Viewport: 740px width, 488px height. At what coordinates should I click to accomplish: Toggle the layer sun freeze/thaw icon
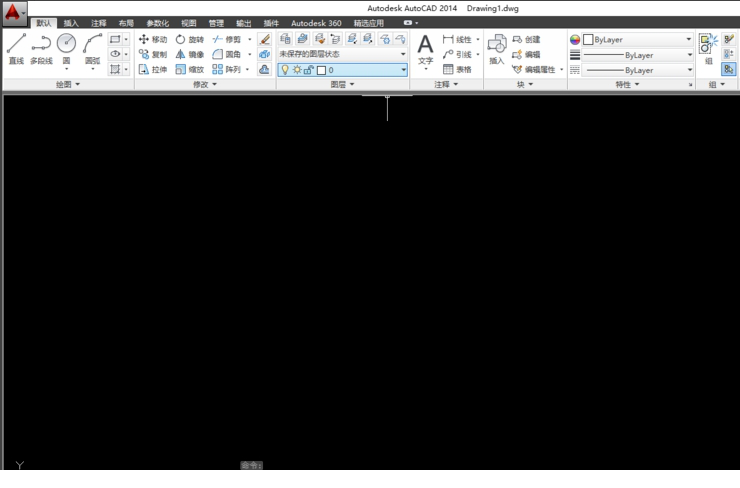click(x=297, y=70)
